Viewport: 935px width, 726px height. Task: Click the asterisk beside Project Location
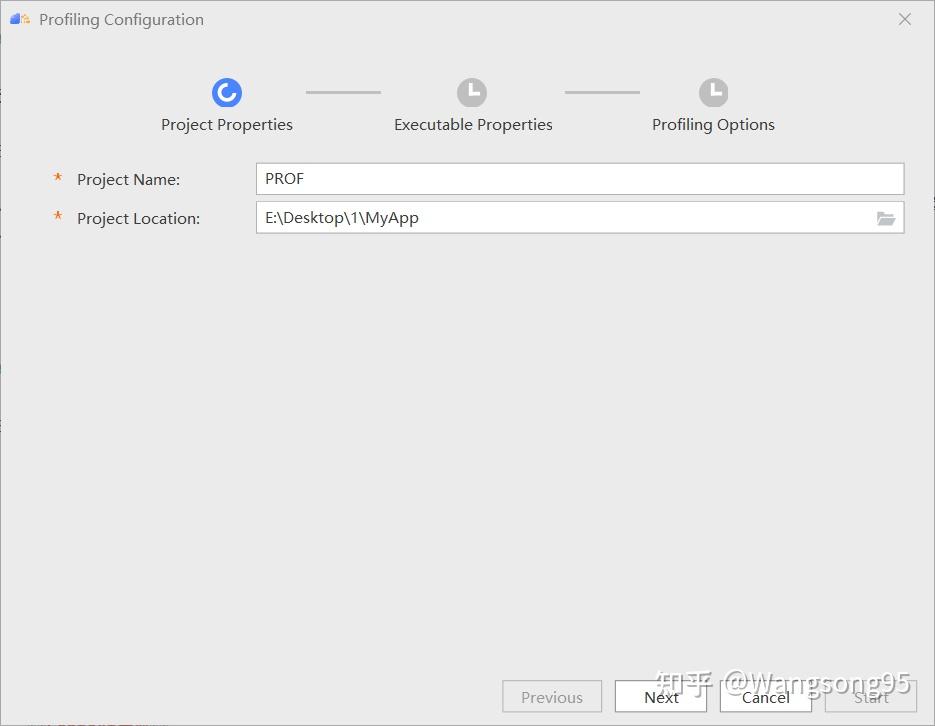pyautogui.click(x=58, y=218)
